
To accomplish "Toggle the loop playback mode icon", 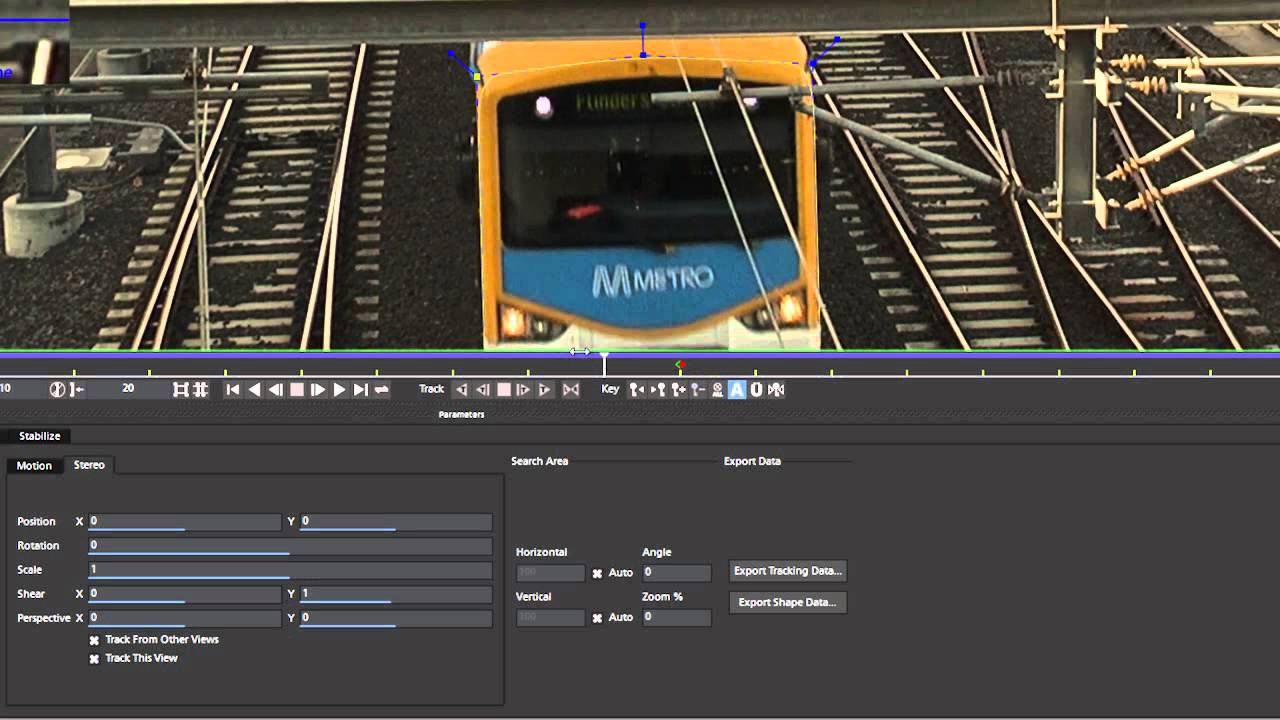I will coord(381,390).
